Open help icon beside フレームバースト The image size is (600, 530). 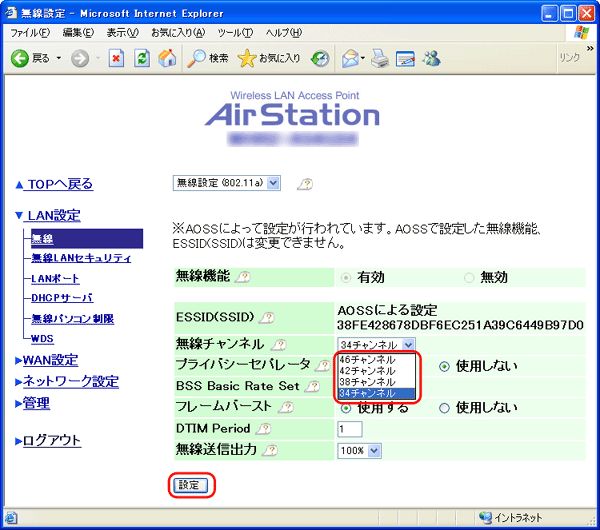(x=286, y=407)
